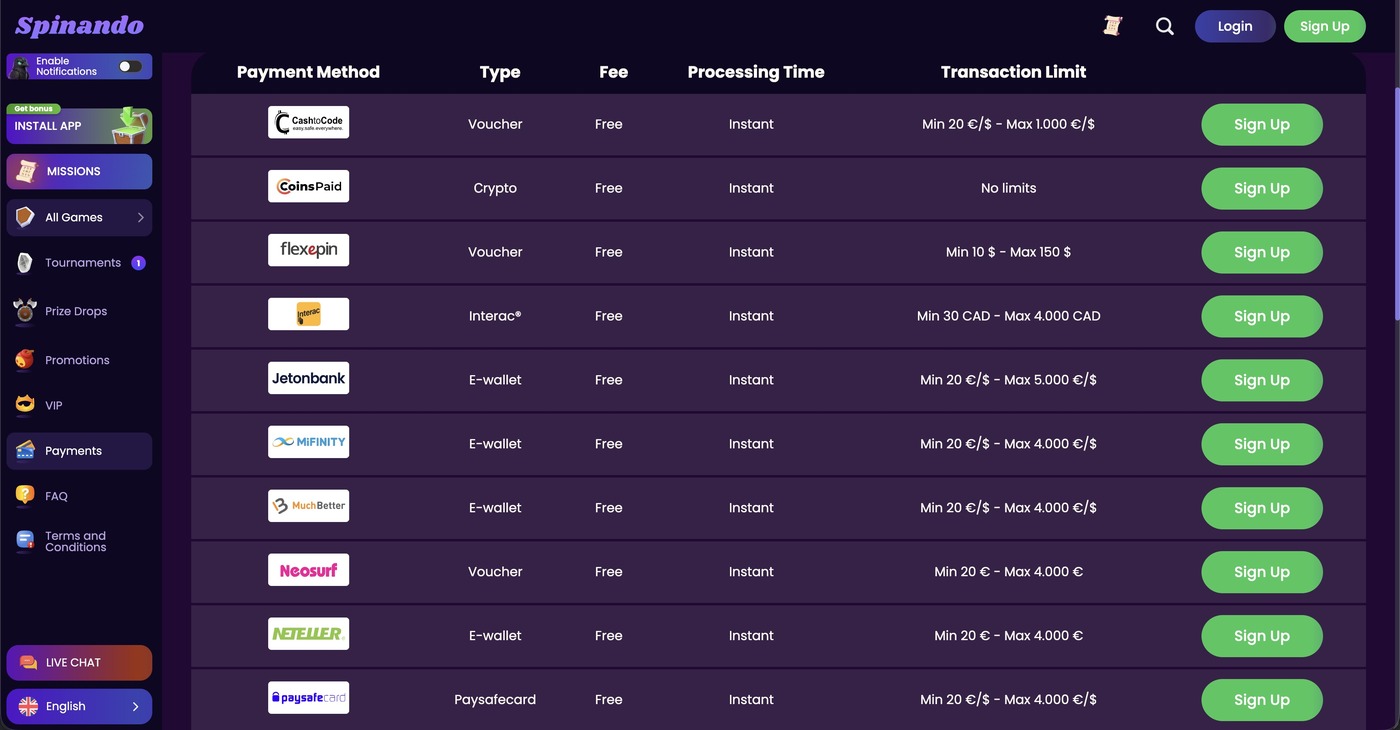
Task: Click the Transaction Limit column header
Action: (1013, 72)
